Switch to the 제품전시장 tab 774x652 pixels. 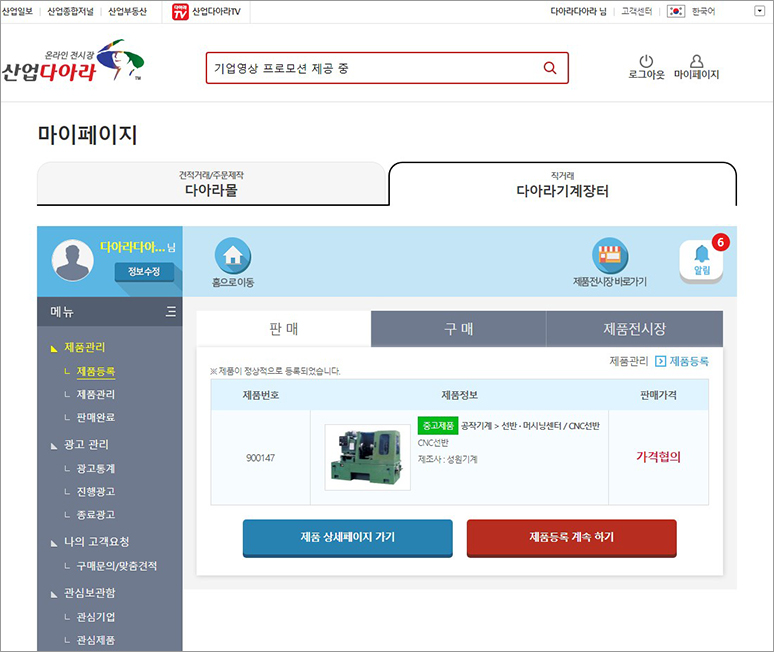coord(634,329)
